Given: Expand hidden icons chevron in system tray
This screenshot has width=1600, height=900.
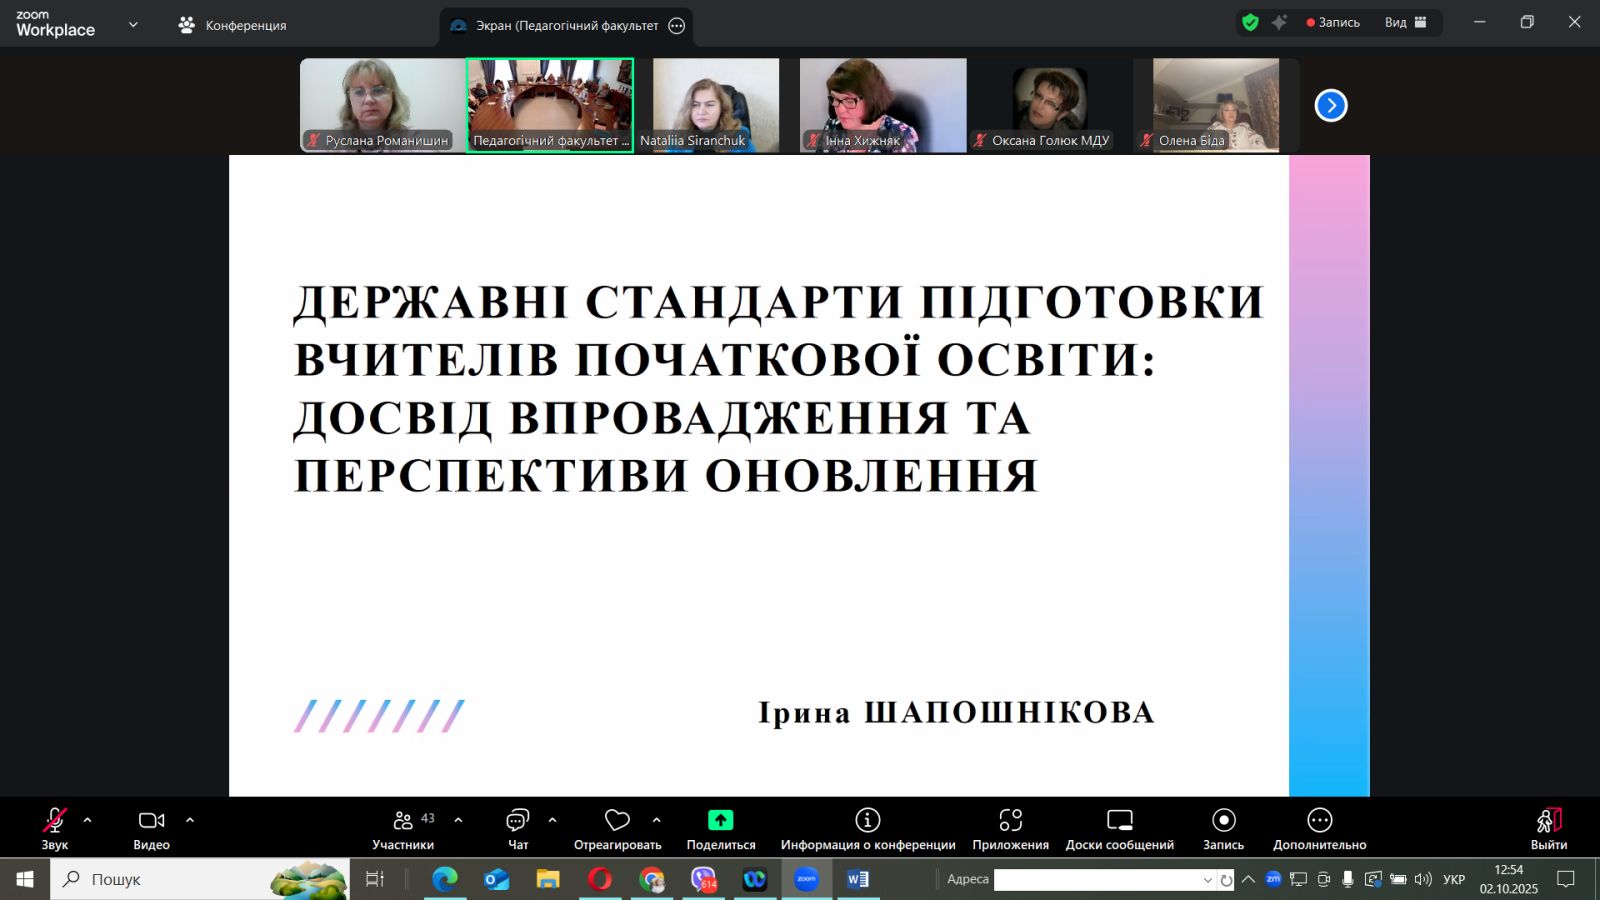Looking at the screenshot, I should coord(1246,880).
